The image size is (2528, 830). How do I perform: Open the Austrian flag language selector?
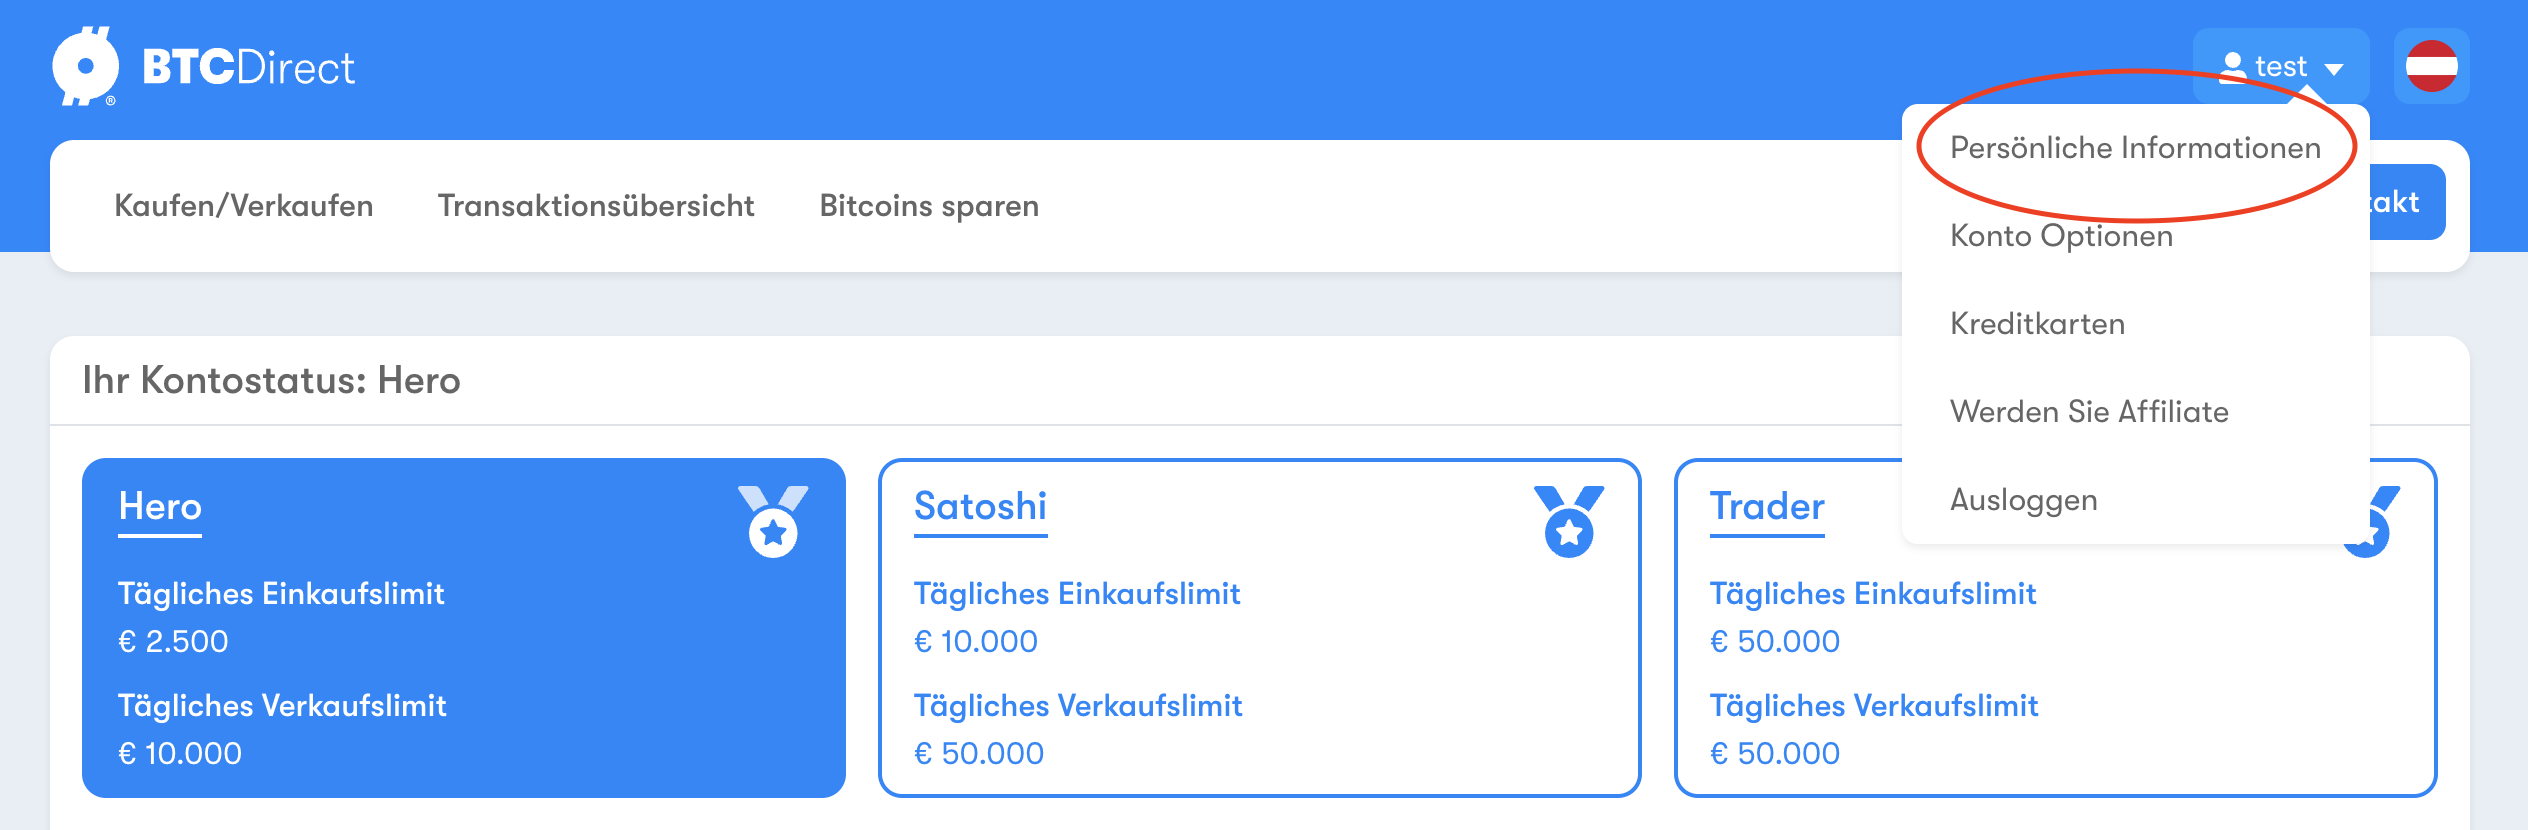tap(2431, 66)
